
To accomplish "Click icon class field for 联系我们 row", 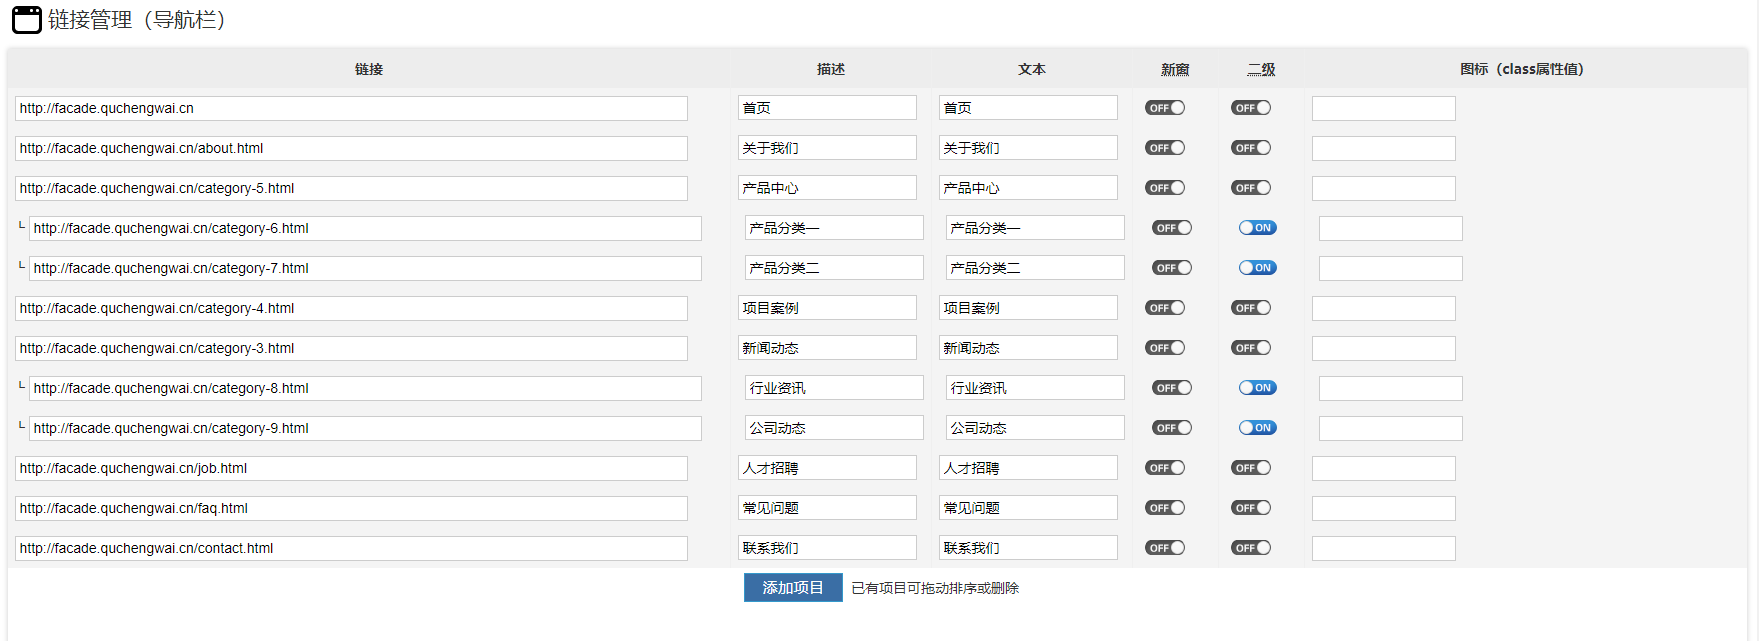I will [1384, 548].
